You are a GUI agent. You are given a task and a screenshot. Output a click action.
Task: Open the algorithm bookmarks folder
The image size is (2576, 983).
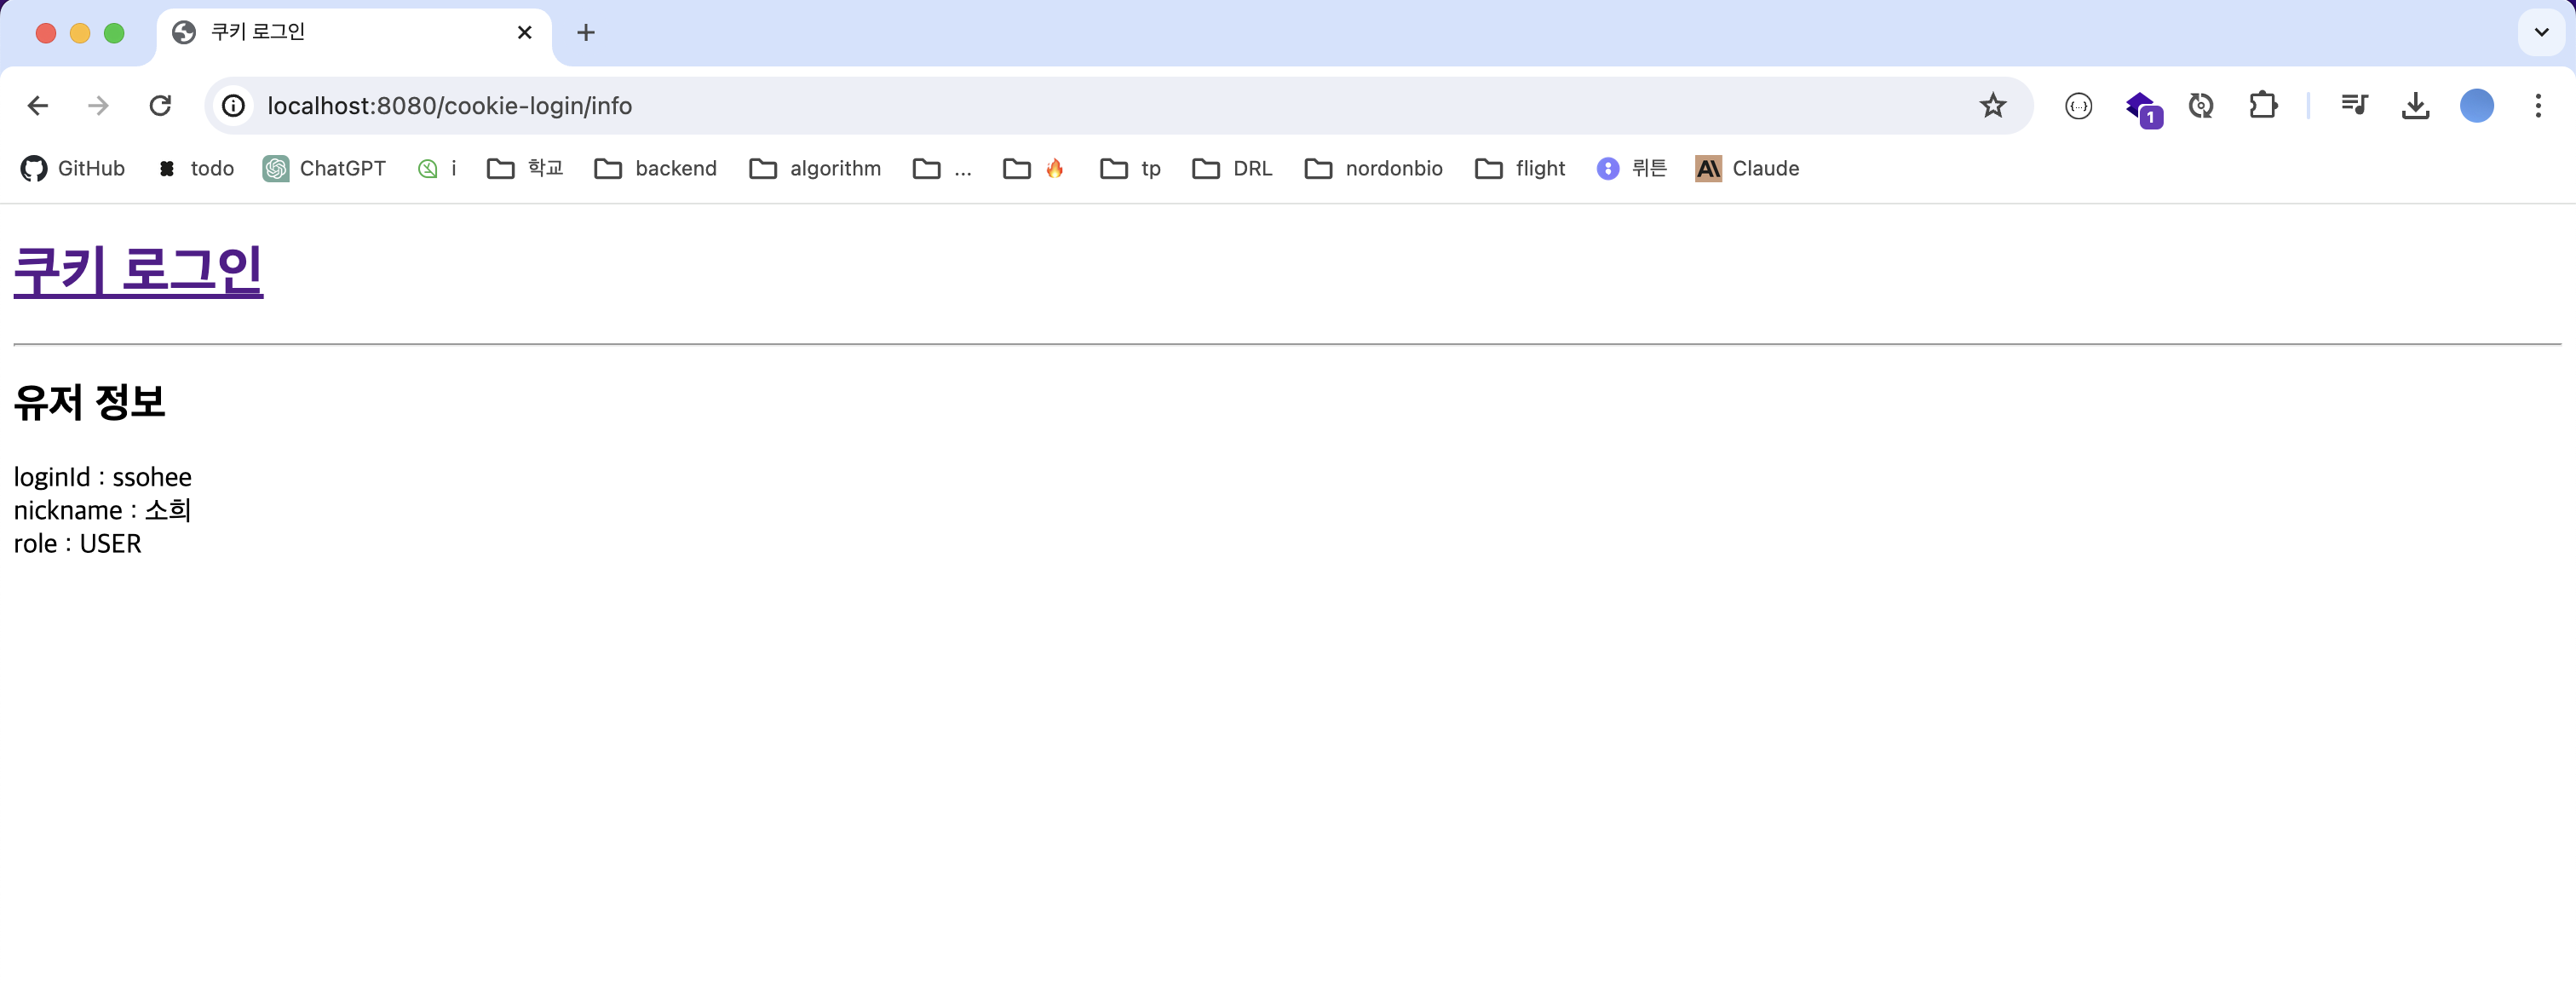[815, 169]
